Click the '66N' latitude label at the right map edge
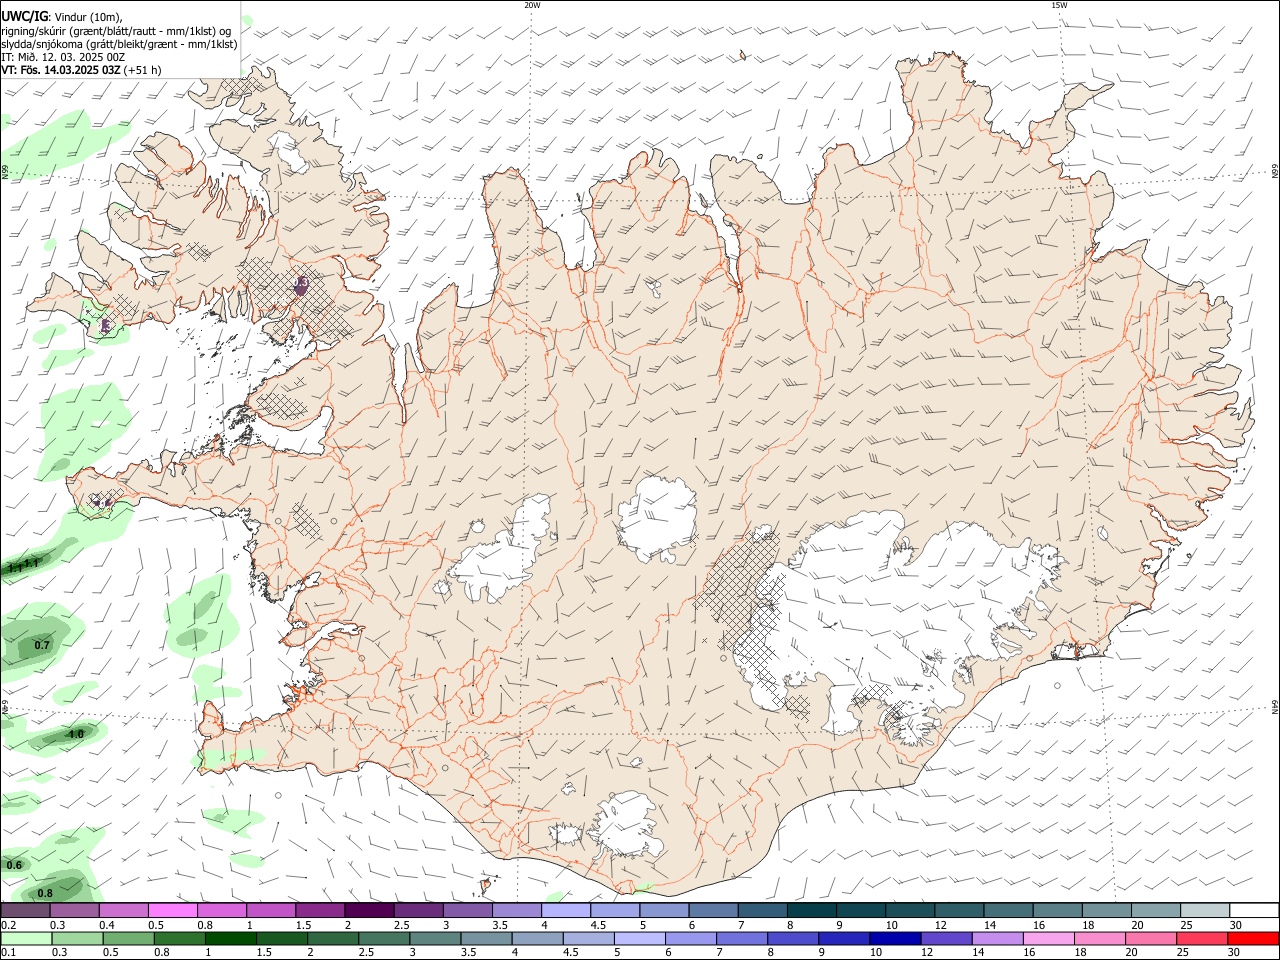 tap(1275, 171)
